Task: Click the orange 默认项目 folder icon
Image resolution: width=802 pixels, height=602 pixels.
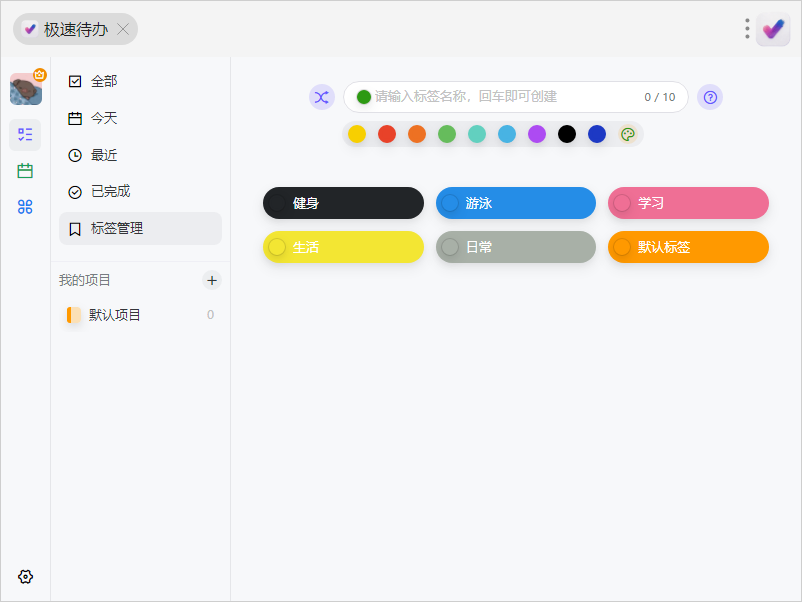Action: pyautogui.click(x=74, y=315)
